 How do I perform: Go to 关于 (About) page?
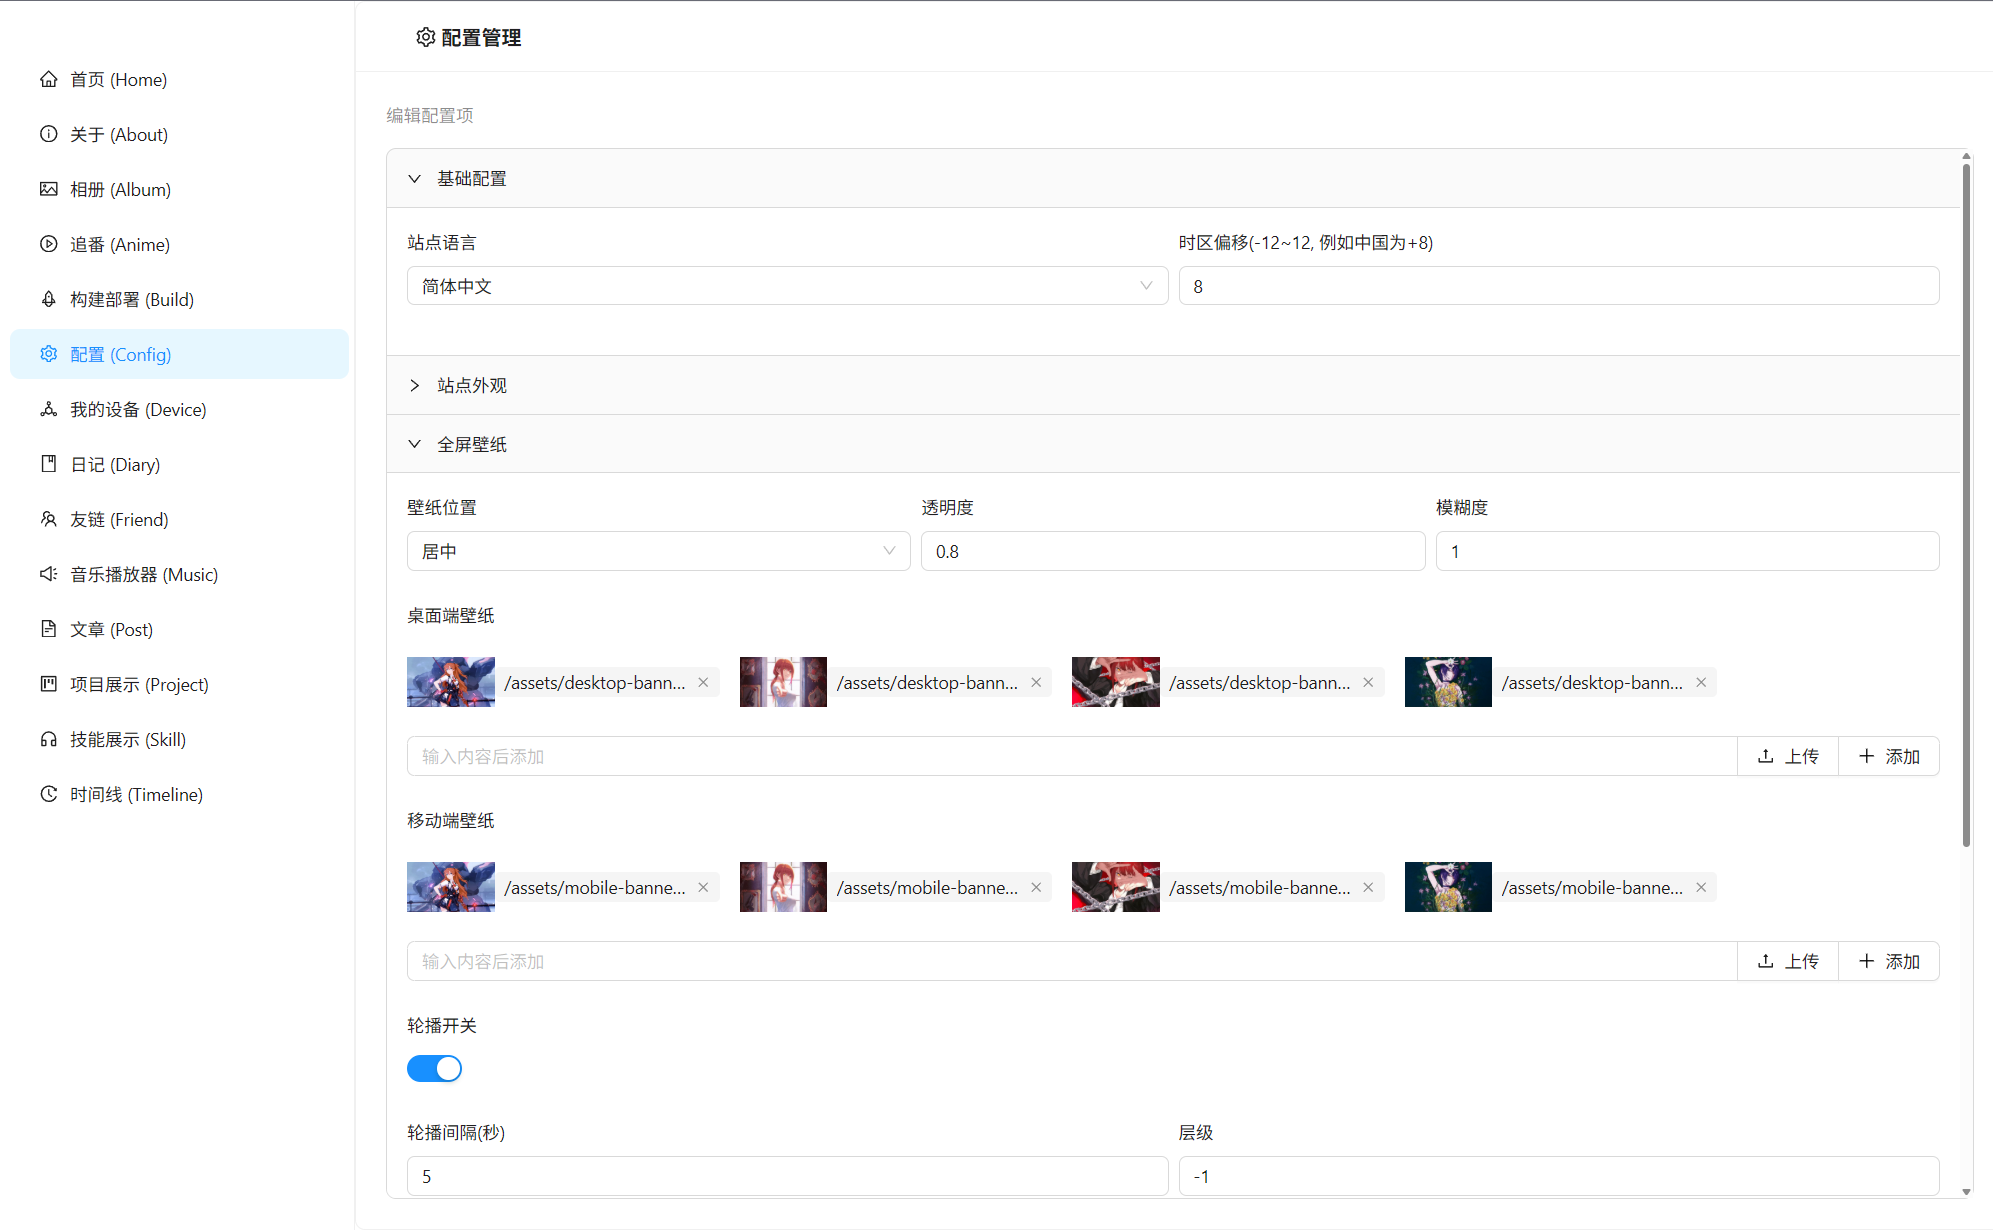179,134
